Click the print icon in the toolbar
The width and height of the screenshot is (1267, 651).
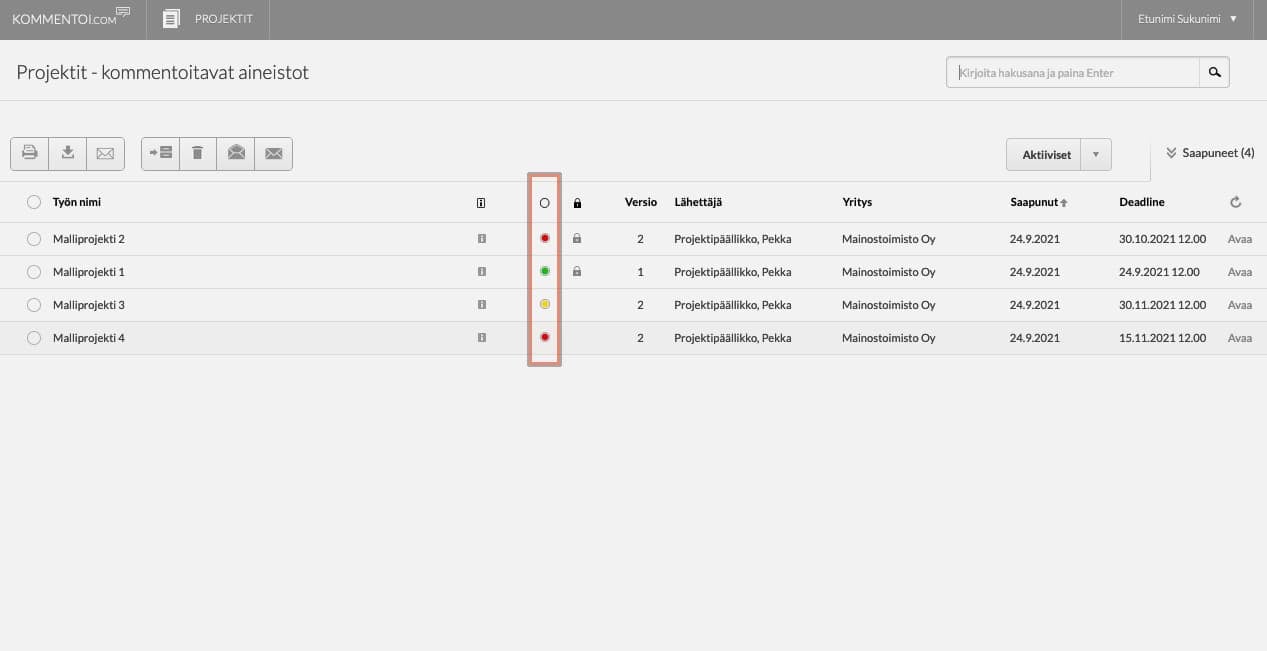30,153
